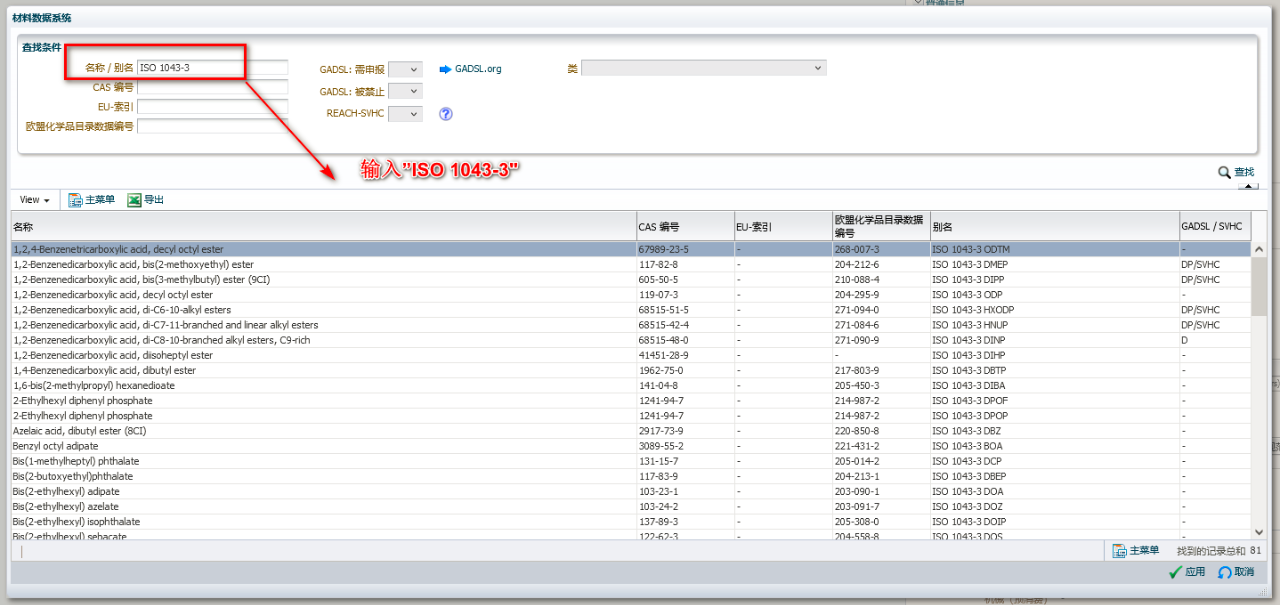1280x605 pixels.
Task: Select row Bis(1-methylheptyl) phthalate
Action: click(x=631, y=461)
